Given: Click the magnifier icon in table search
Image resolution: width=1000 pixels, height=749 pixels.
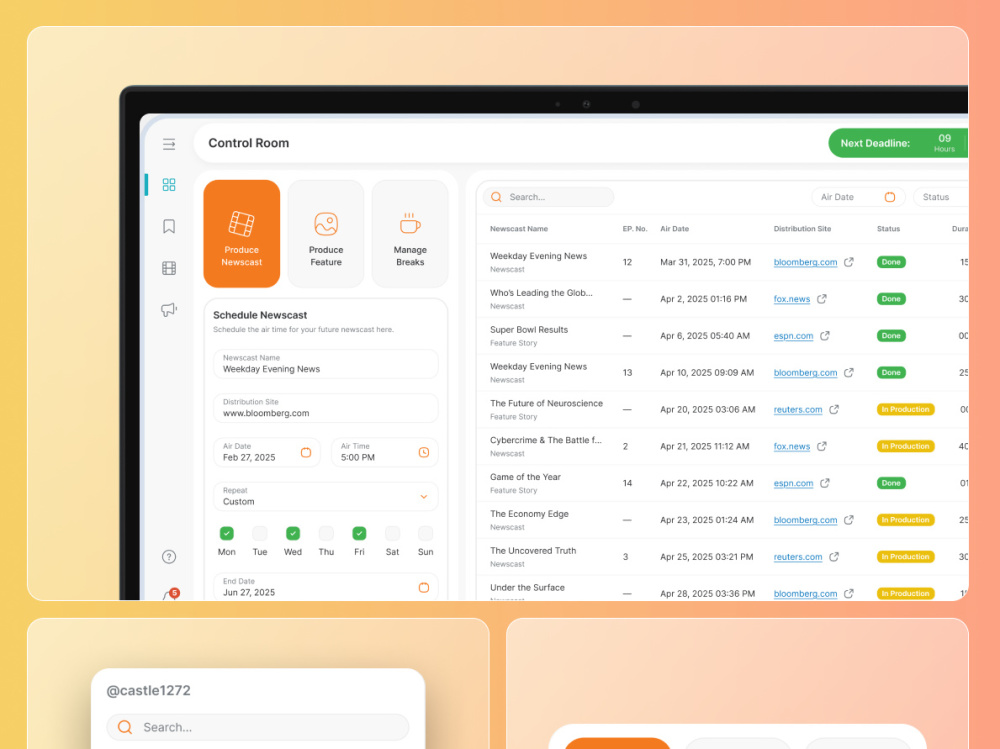Looking at the screenshot, I should click(496, 197).
